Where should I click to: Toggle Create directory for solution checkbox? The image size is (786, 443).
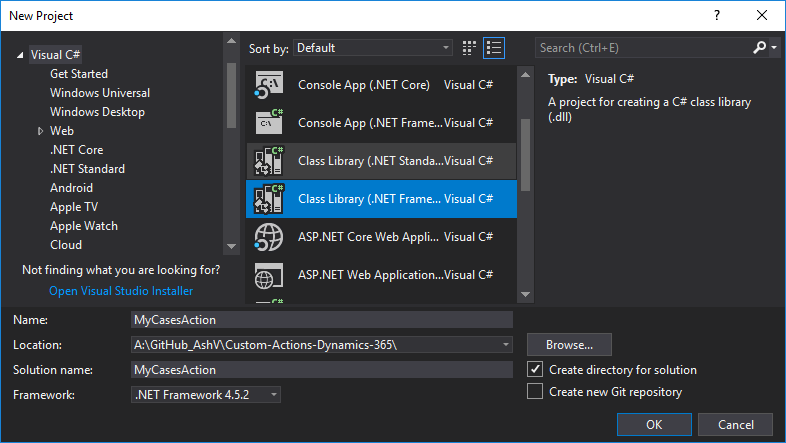pos(535,369)
